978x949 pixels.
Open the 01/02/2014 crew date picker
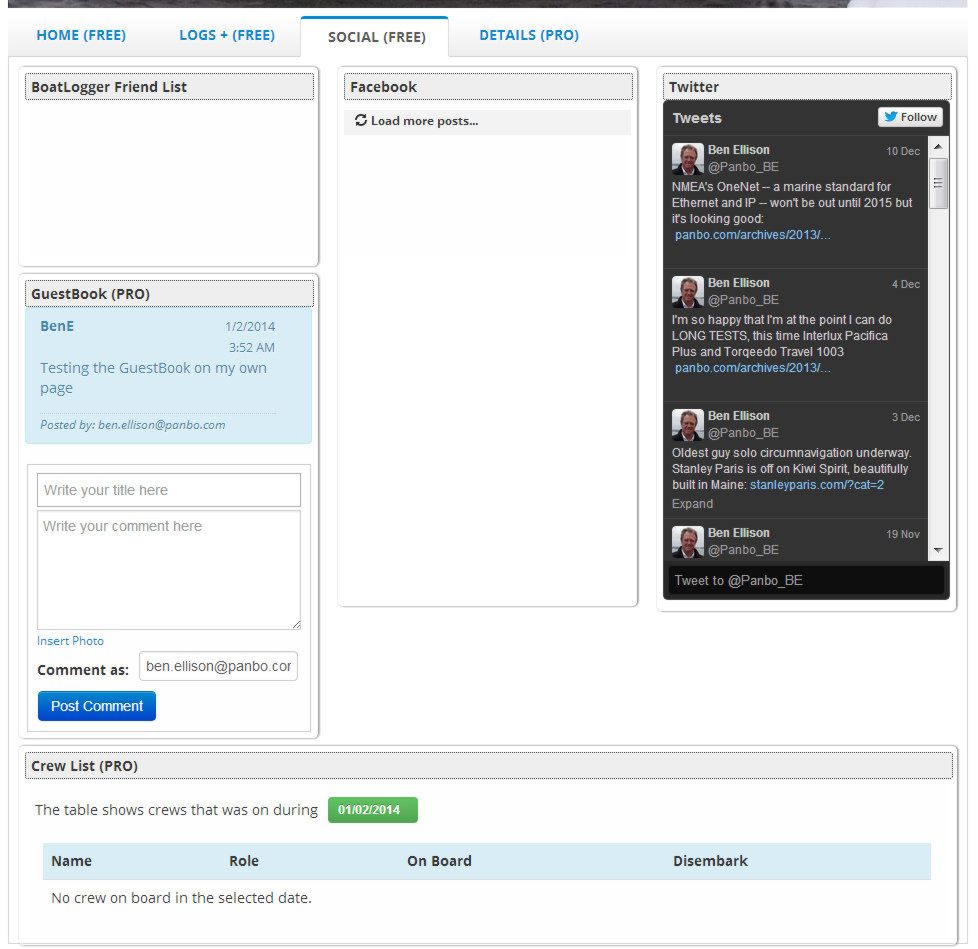[372, 810]
